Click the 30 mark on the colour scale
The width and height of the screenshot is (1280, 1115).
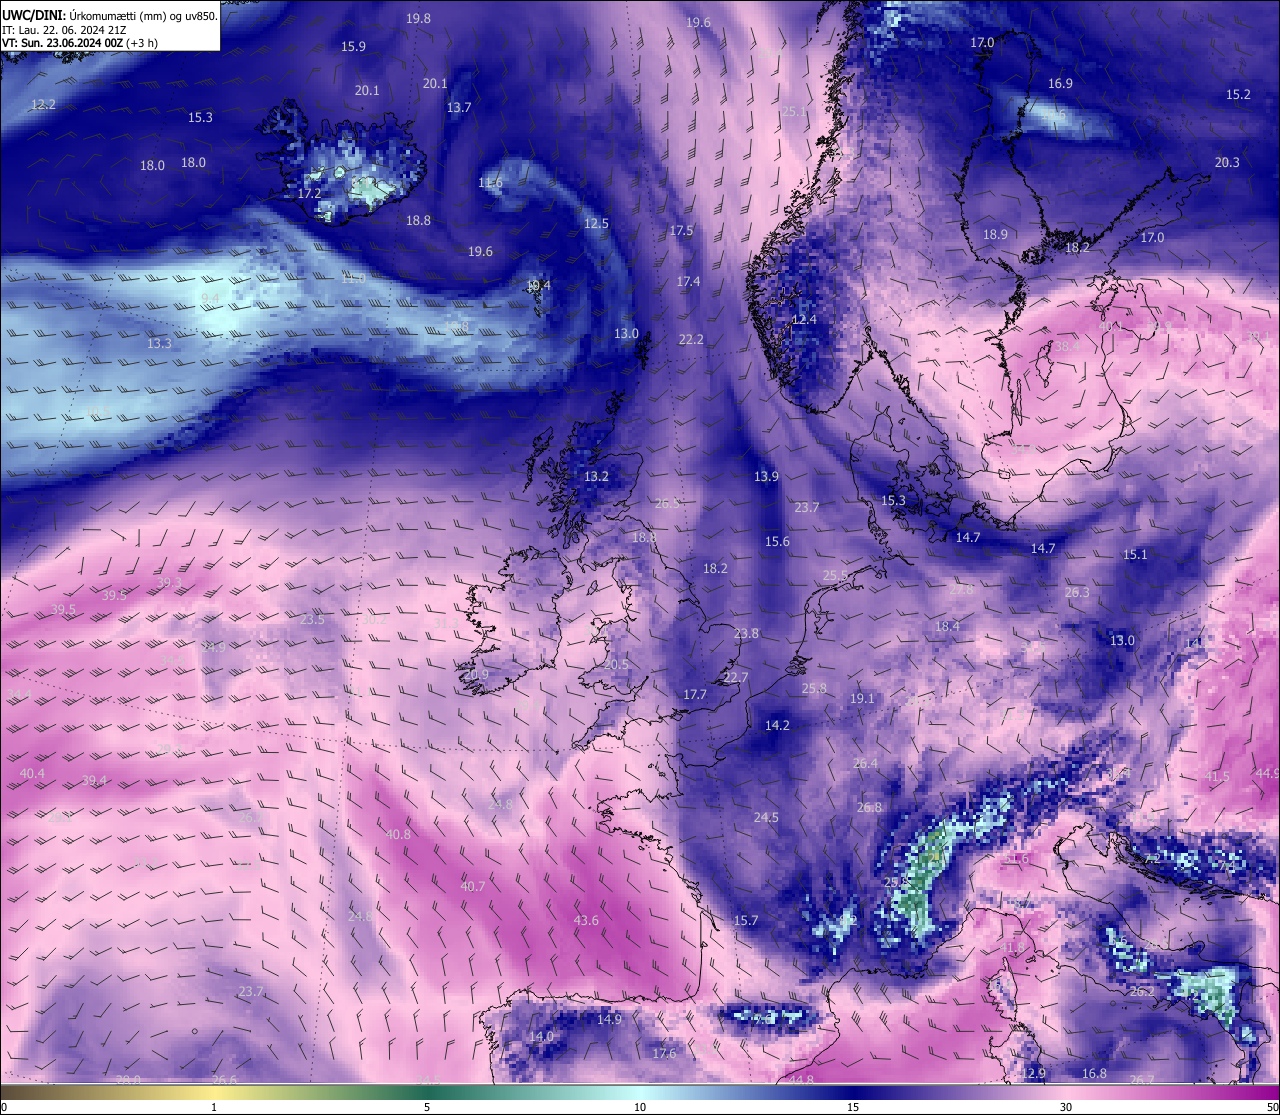[1066, 1106]
